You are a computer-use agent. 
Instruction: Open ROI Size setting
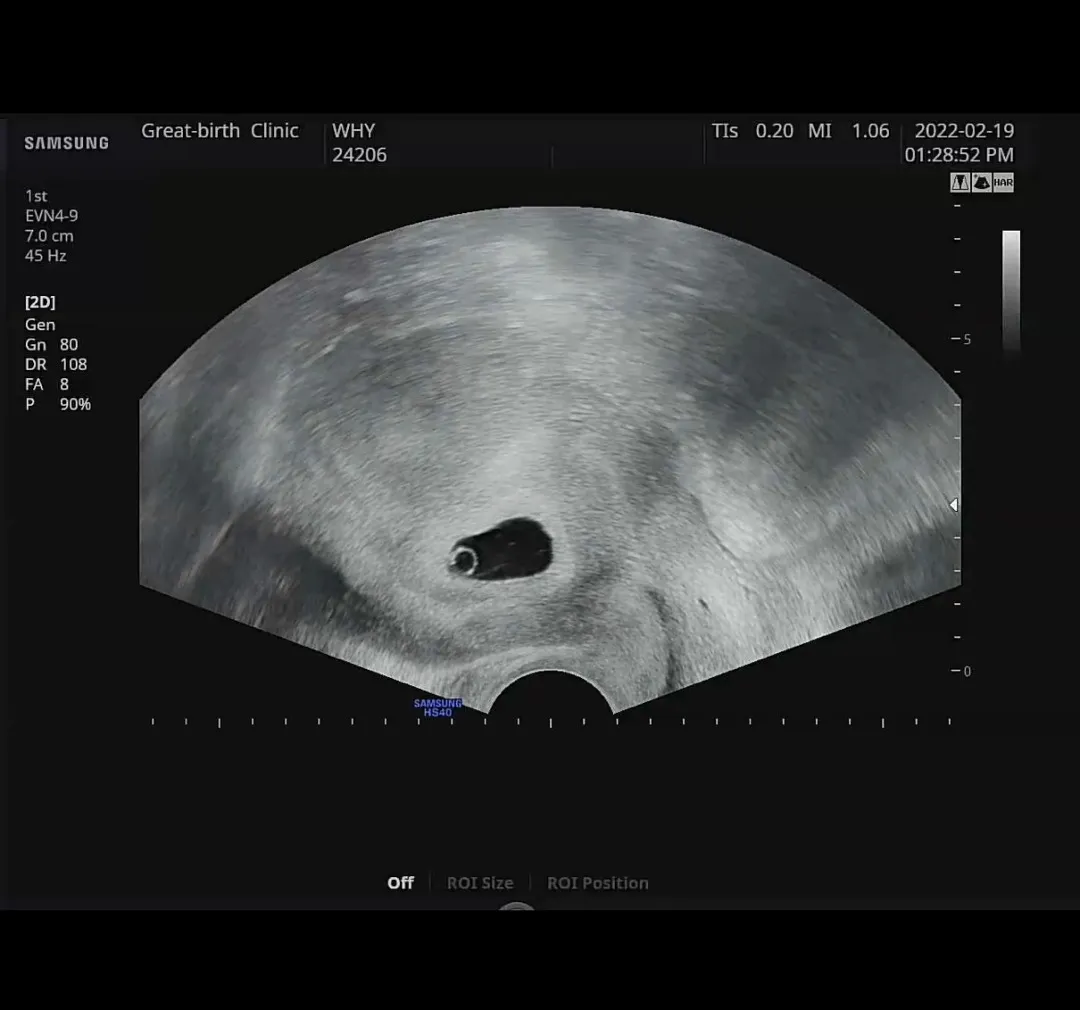click(x=480, y=883)
